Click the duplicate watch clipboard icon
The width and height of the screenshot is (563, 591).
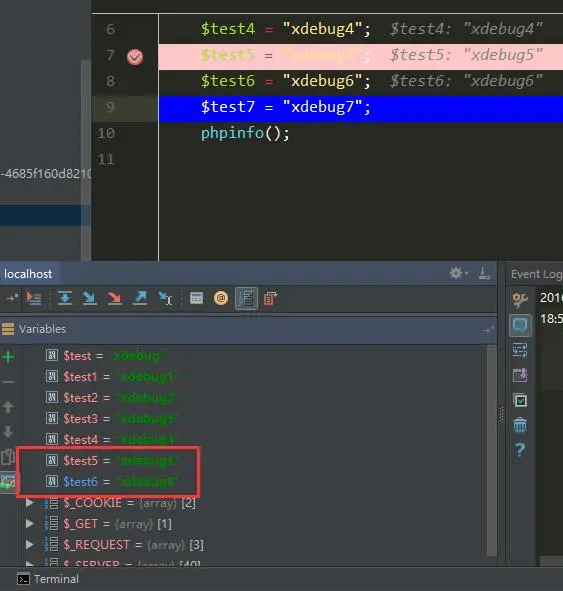point(8,457)
